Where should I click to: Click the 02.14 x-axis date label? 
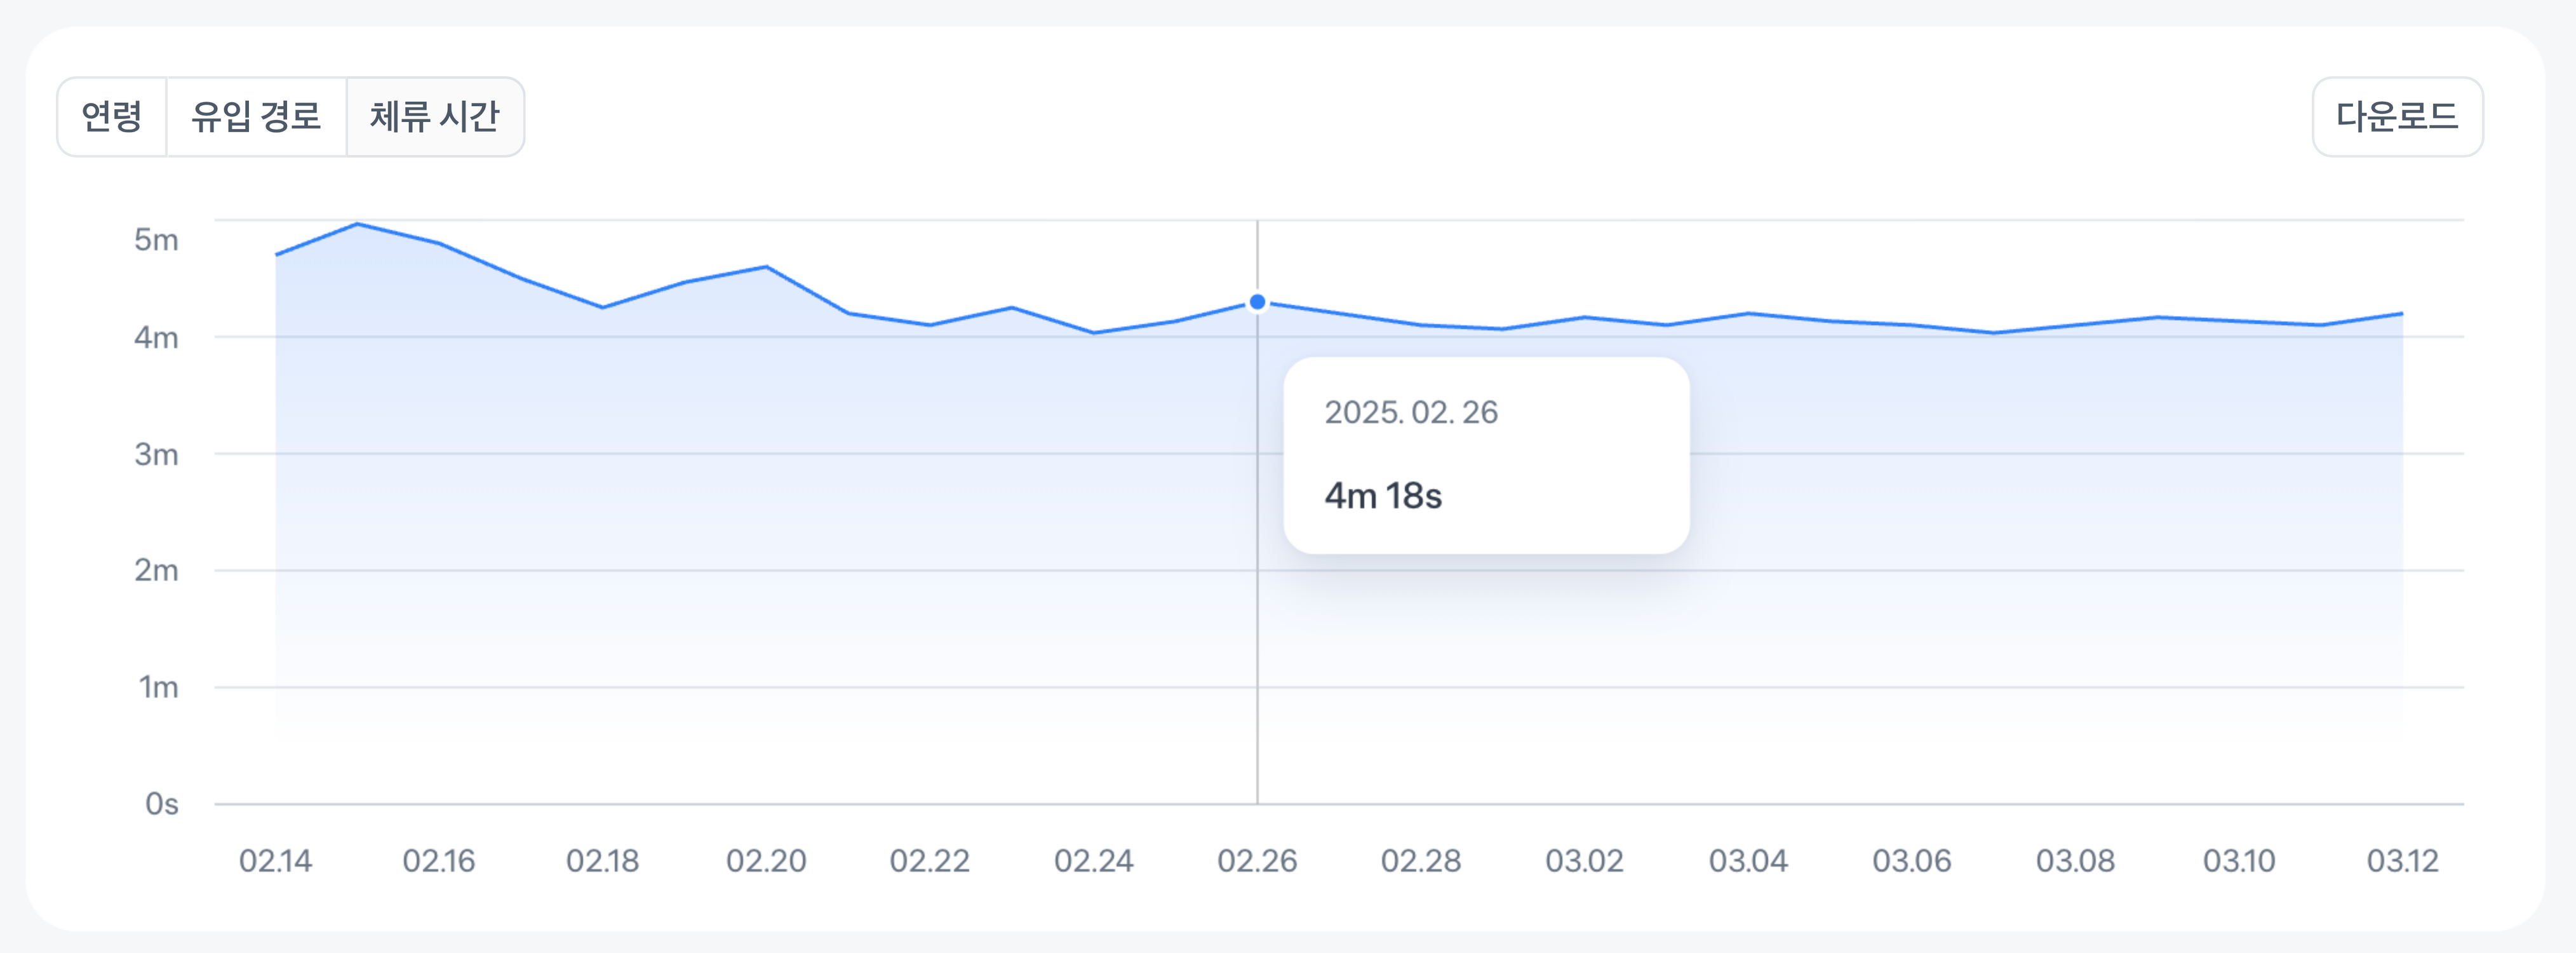(275, 860)
